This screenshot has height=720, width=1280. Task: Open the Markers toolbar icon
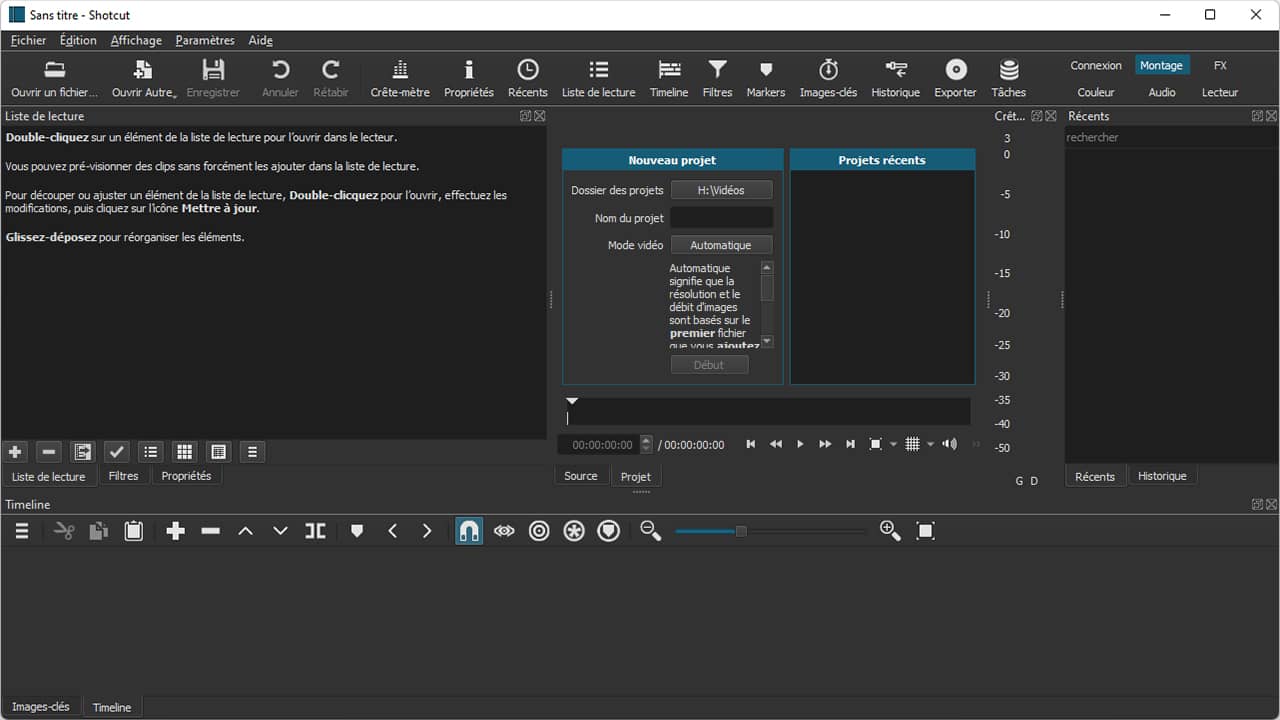point(766,79)
